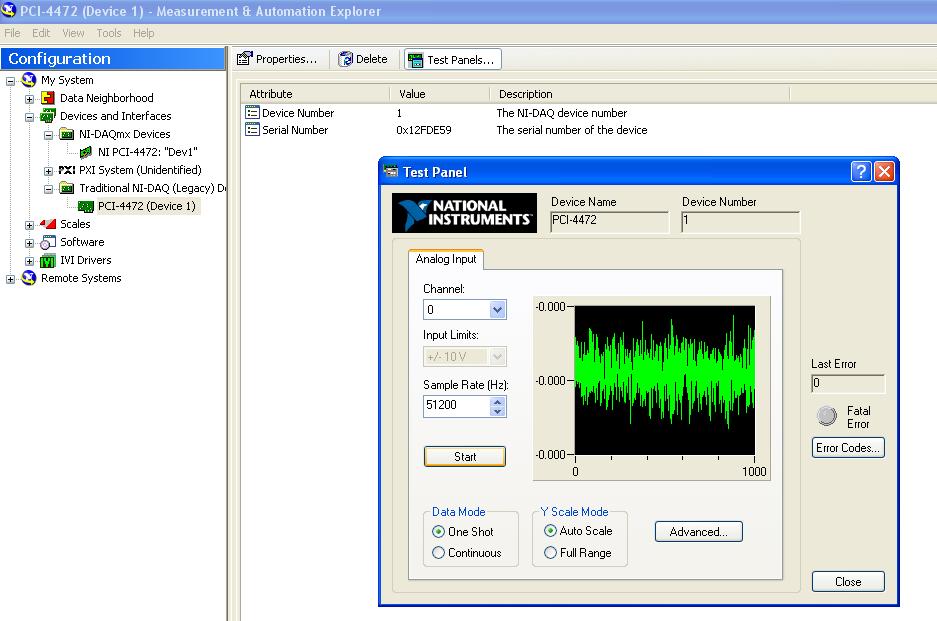
Task: Expand the Software node
Action: click(29, 243)
